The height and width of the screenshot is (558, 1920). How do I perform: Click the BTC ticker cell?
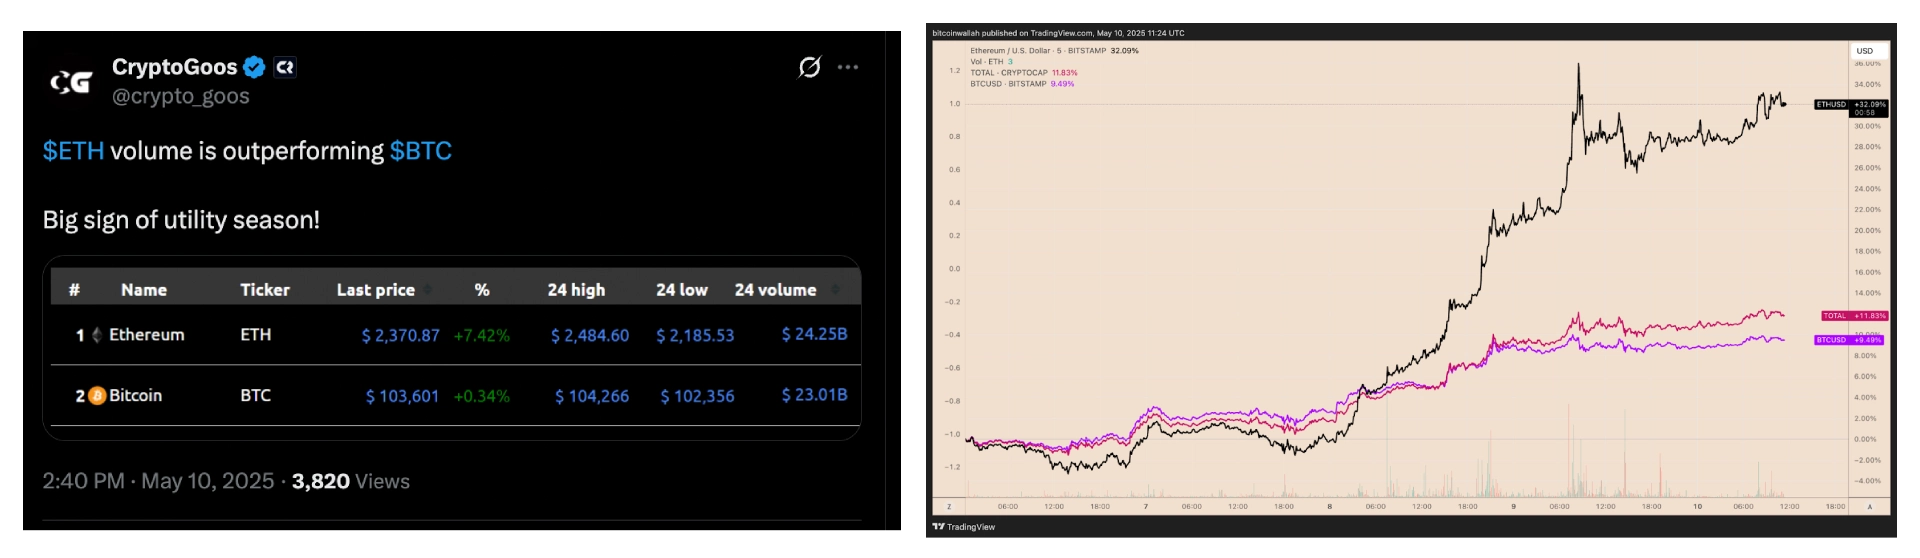pyautogui.click(x=256, y=396)
